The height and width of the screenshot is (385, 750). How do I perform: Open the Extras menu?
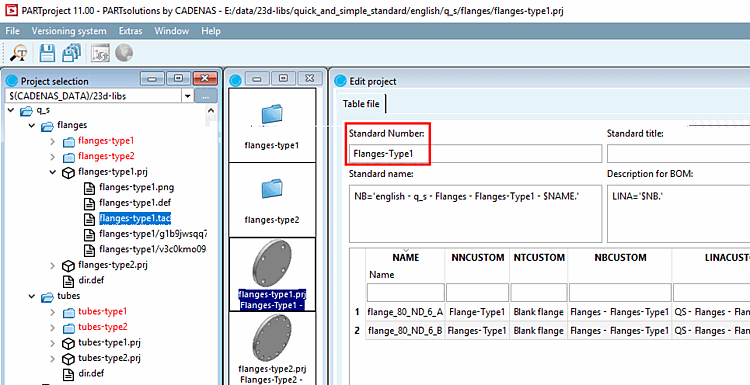click(x=131, y=31)
